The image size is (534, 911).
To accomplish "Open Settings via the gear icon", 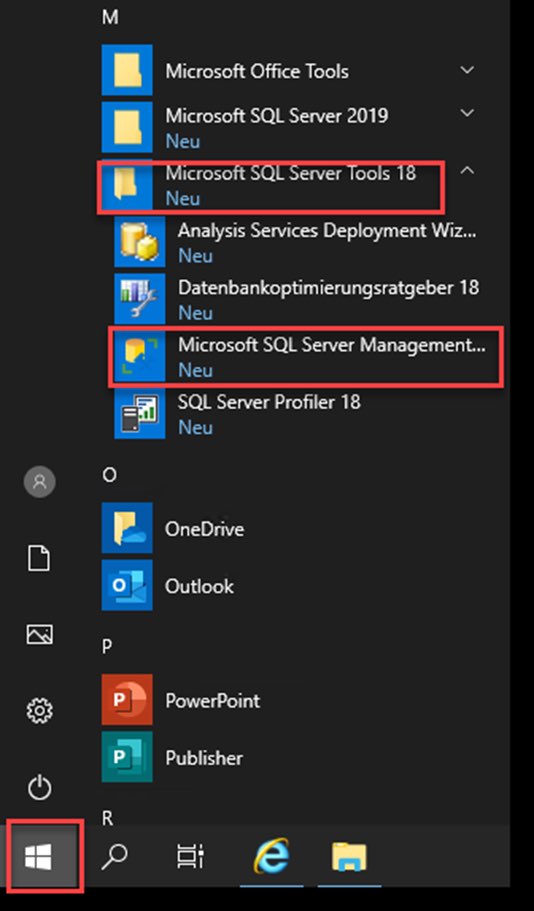I will coord(40,711).
